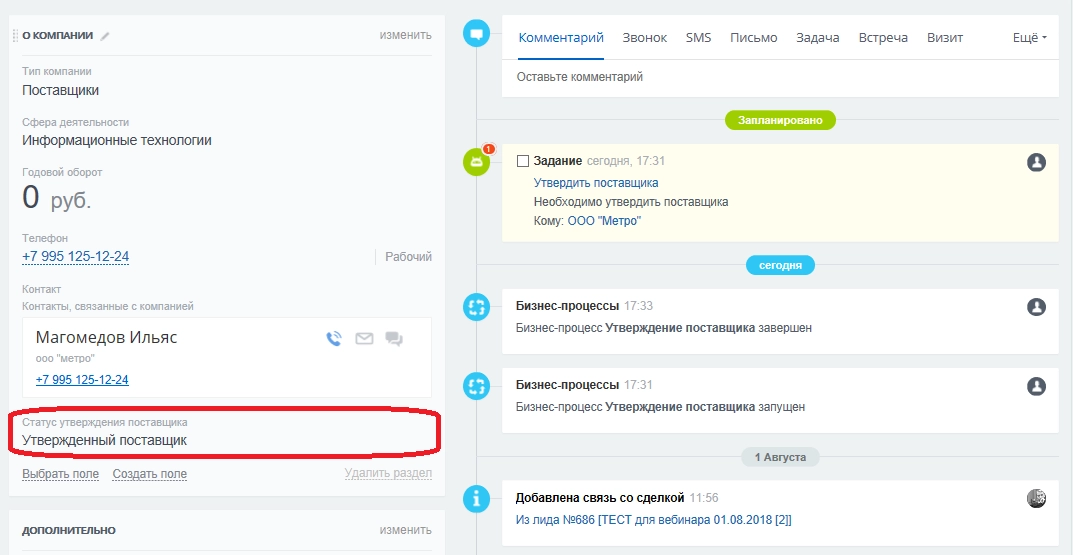
Task: Click info icon for deal link entry
Action: click(477, 498)
